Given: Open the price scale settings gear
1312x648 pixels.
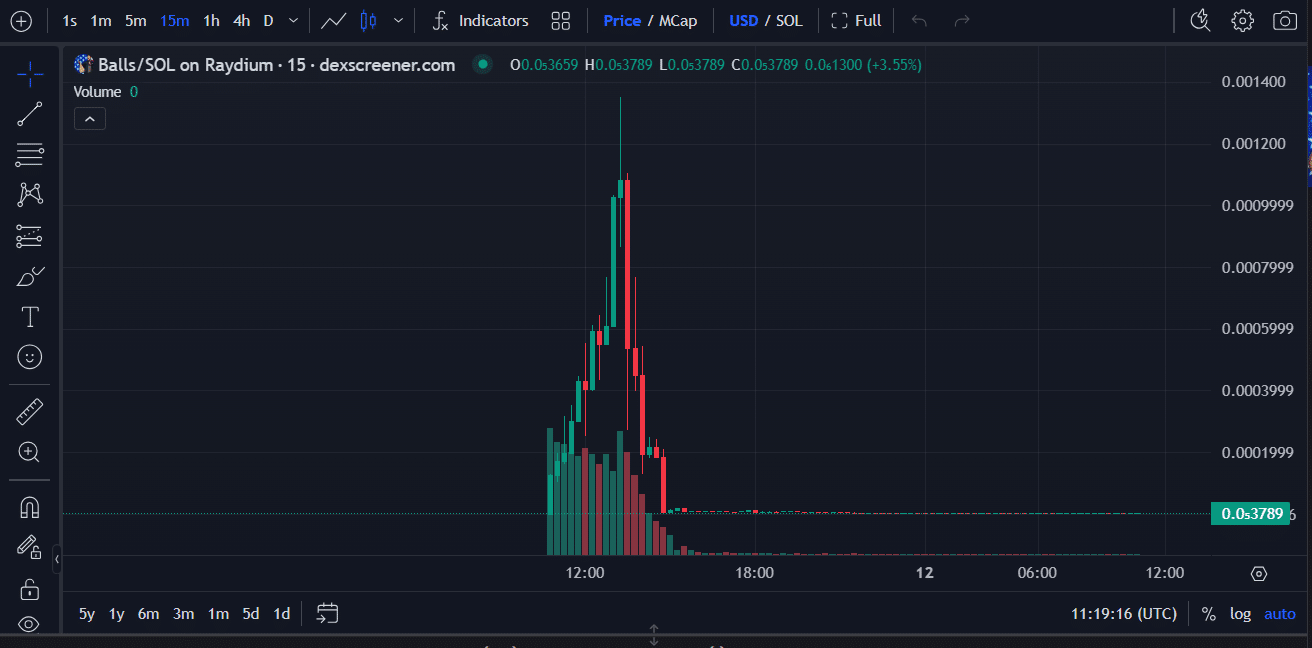Looking at the screenshot, I should click(x=1259, y=573).
